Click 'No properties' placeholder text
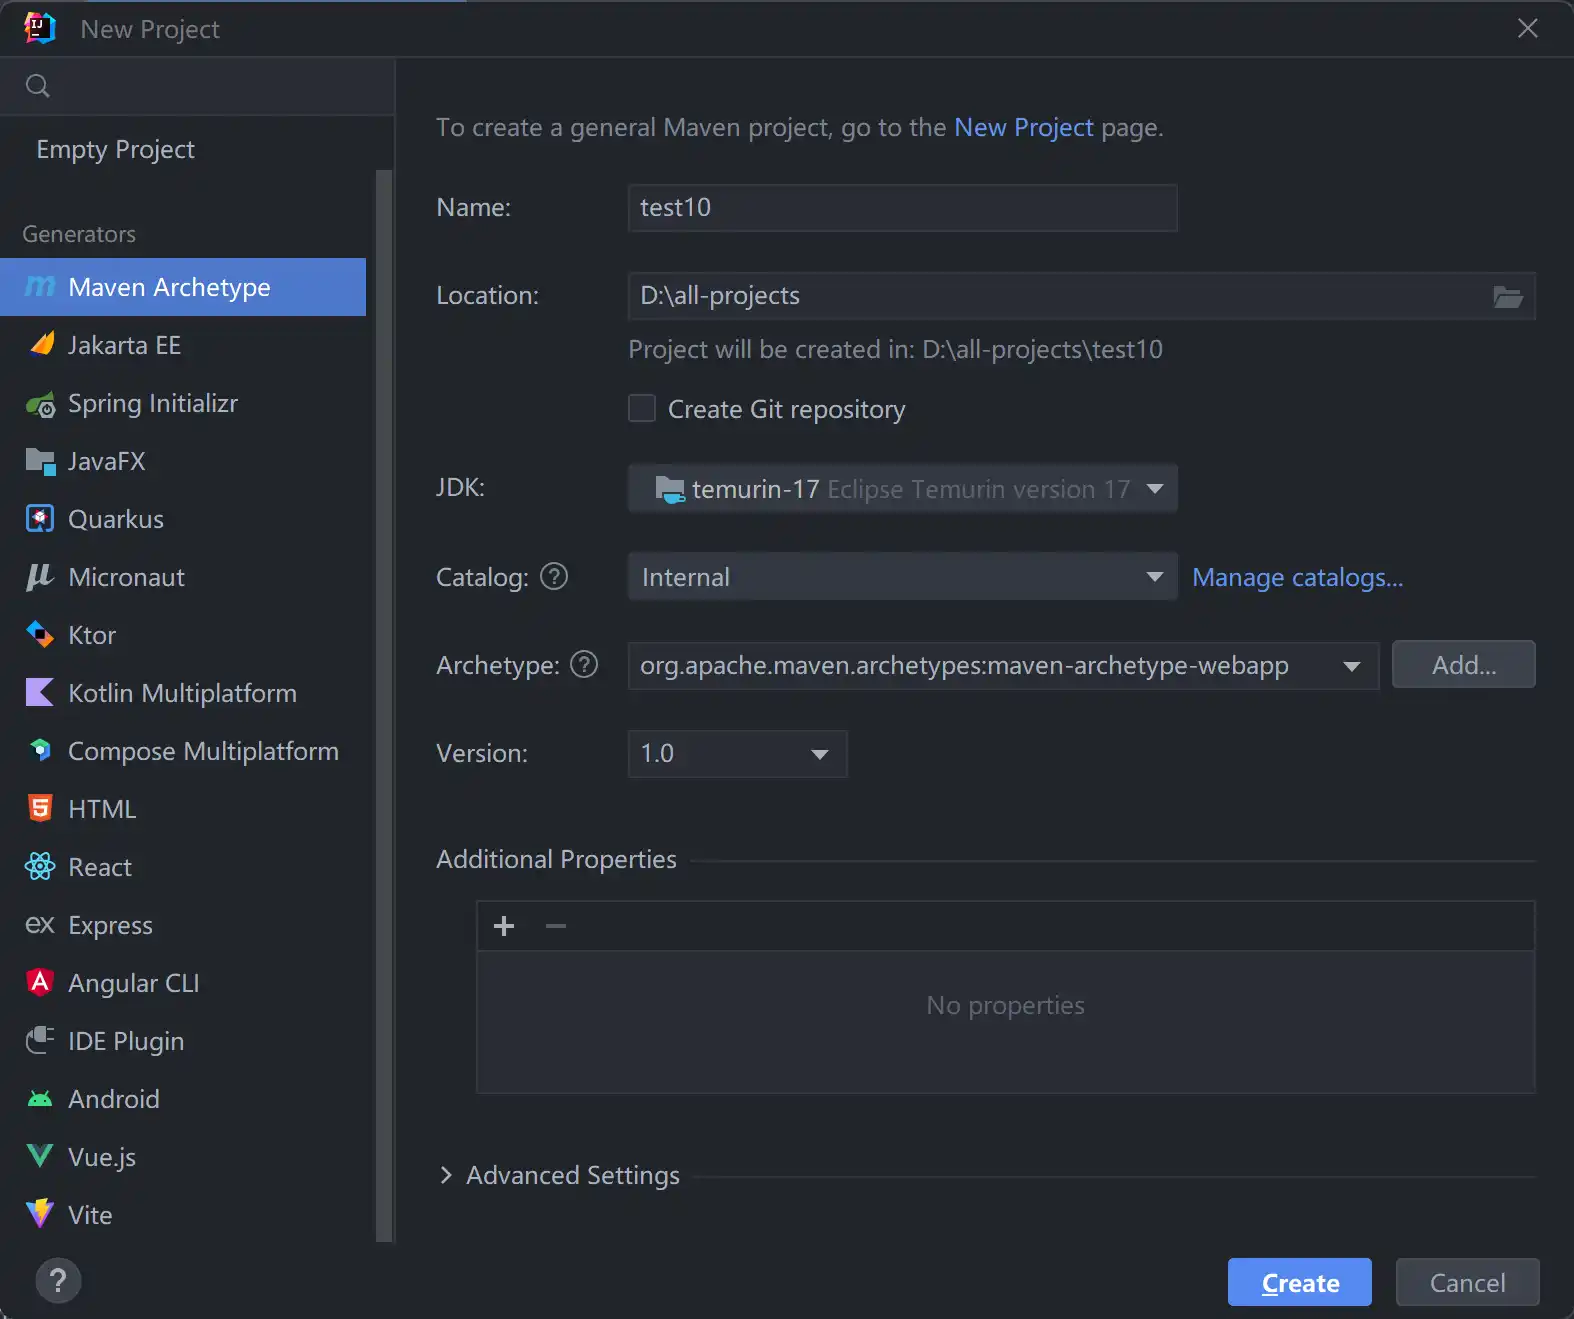Image resolution: width=1574 pixels, height=1319 pixels. coord(1005,1005)
